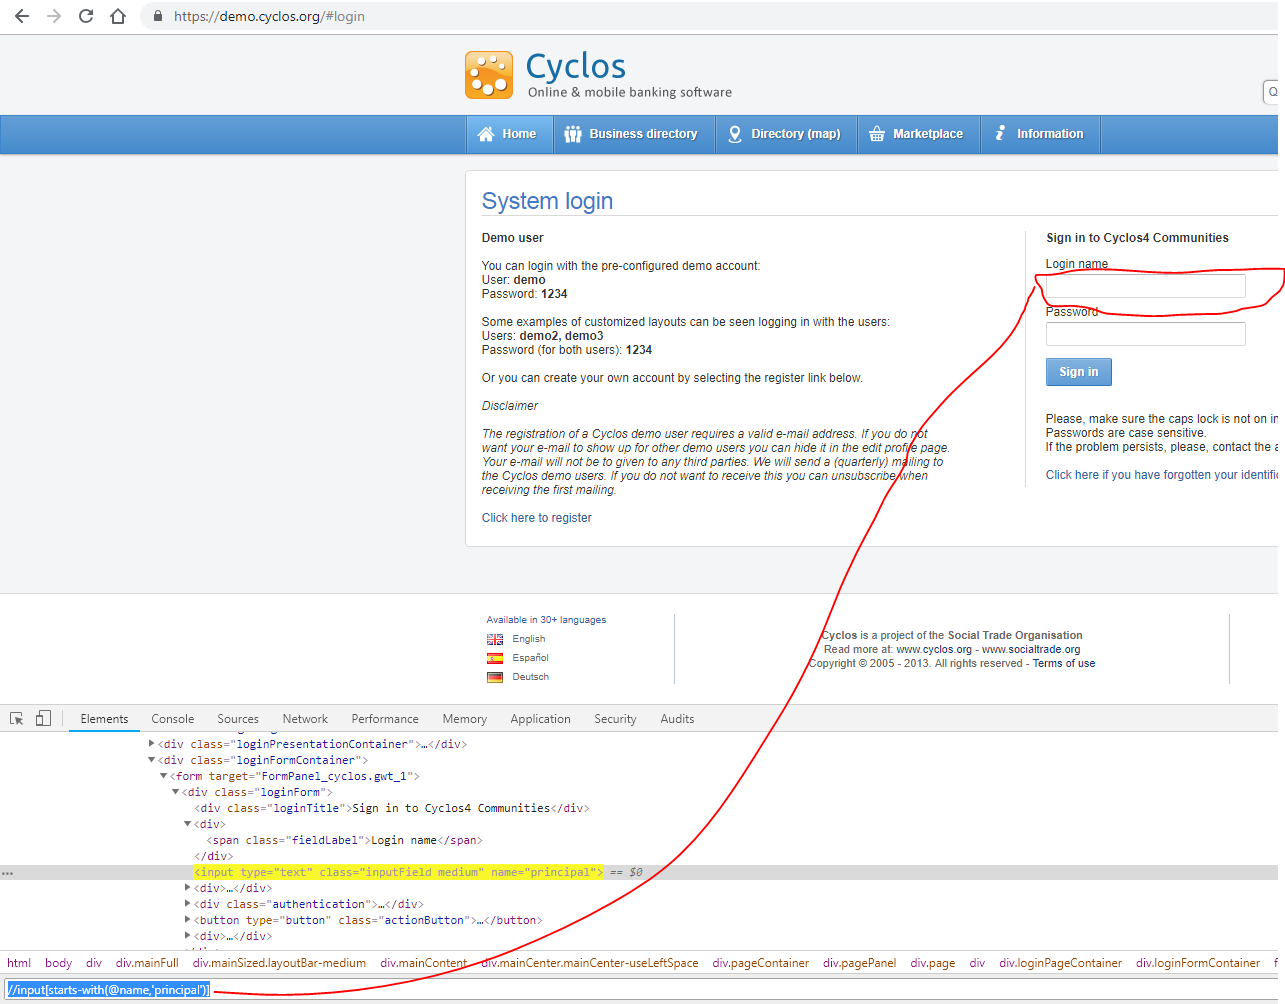Expand the authentication div node
This screenshot has height=1004, width=1285.
point(188,904)
